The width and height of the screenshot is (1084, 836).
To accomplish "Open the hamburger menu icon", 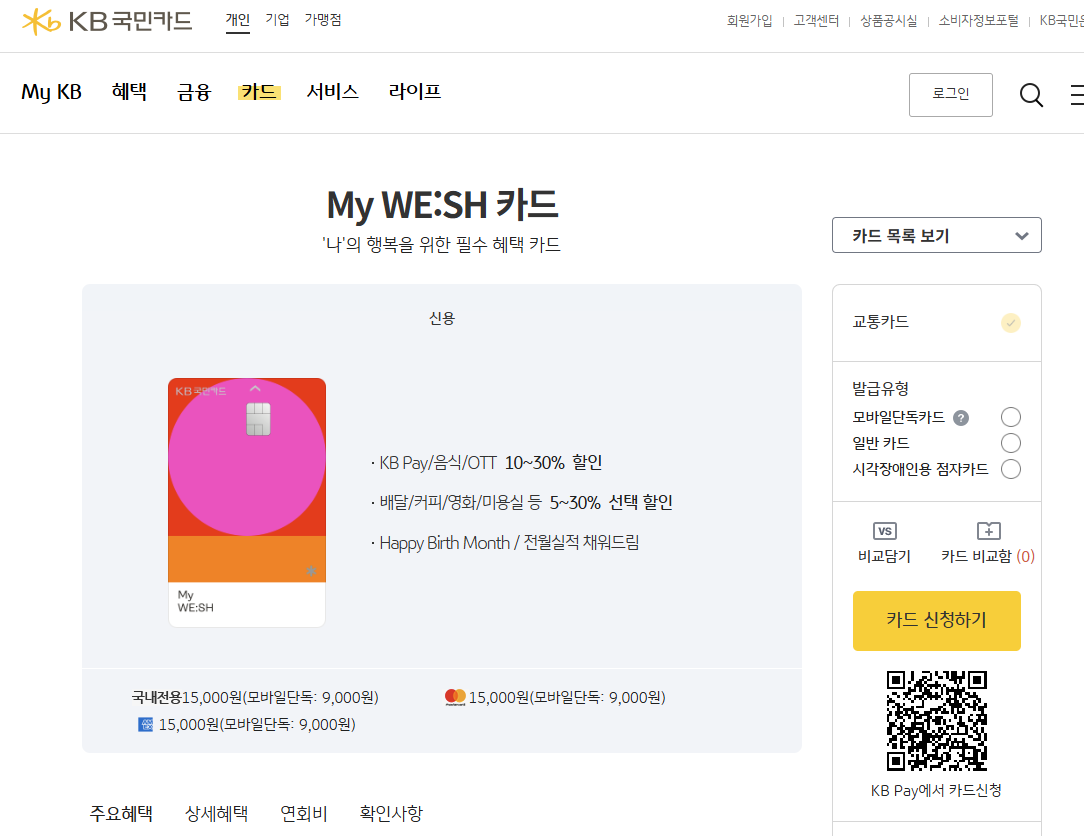I will (1077, 95).
